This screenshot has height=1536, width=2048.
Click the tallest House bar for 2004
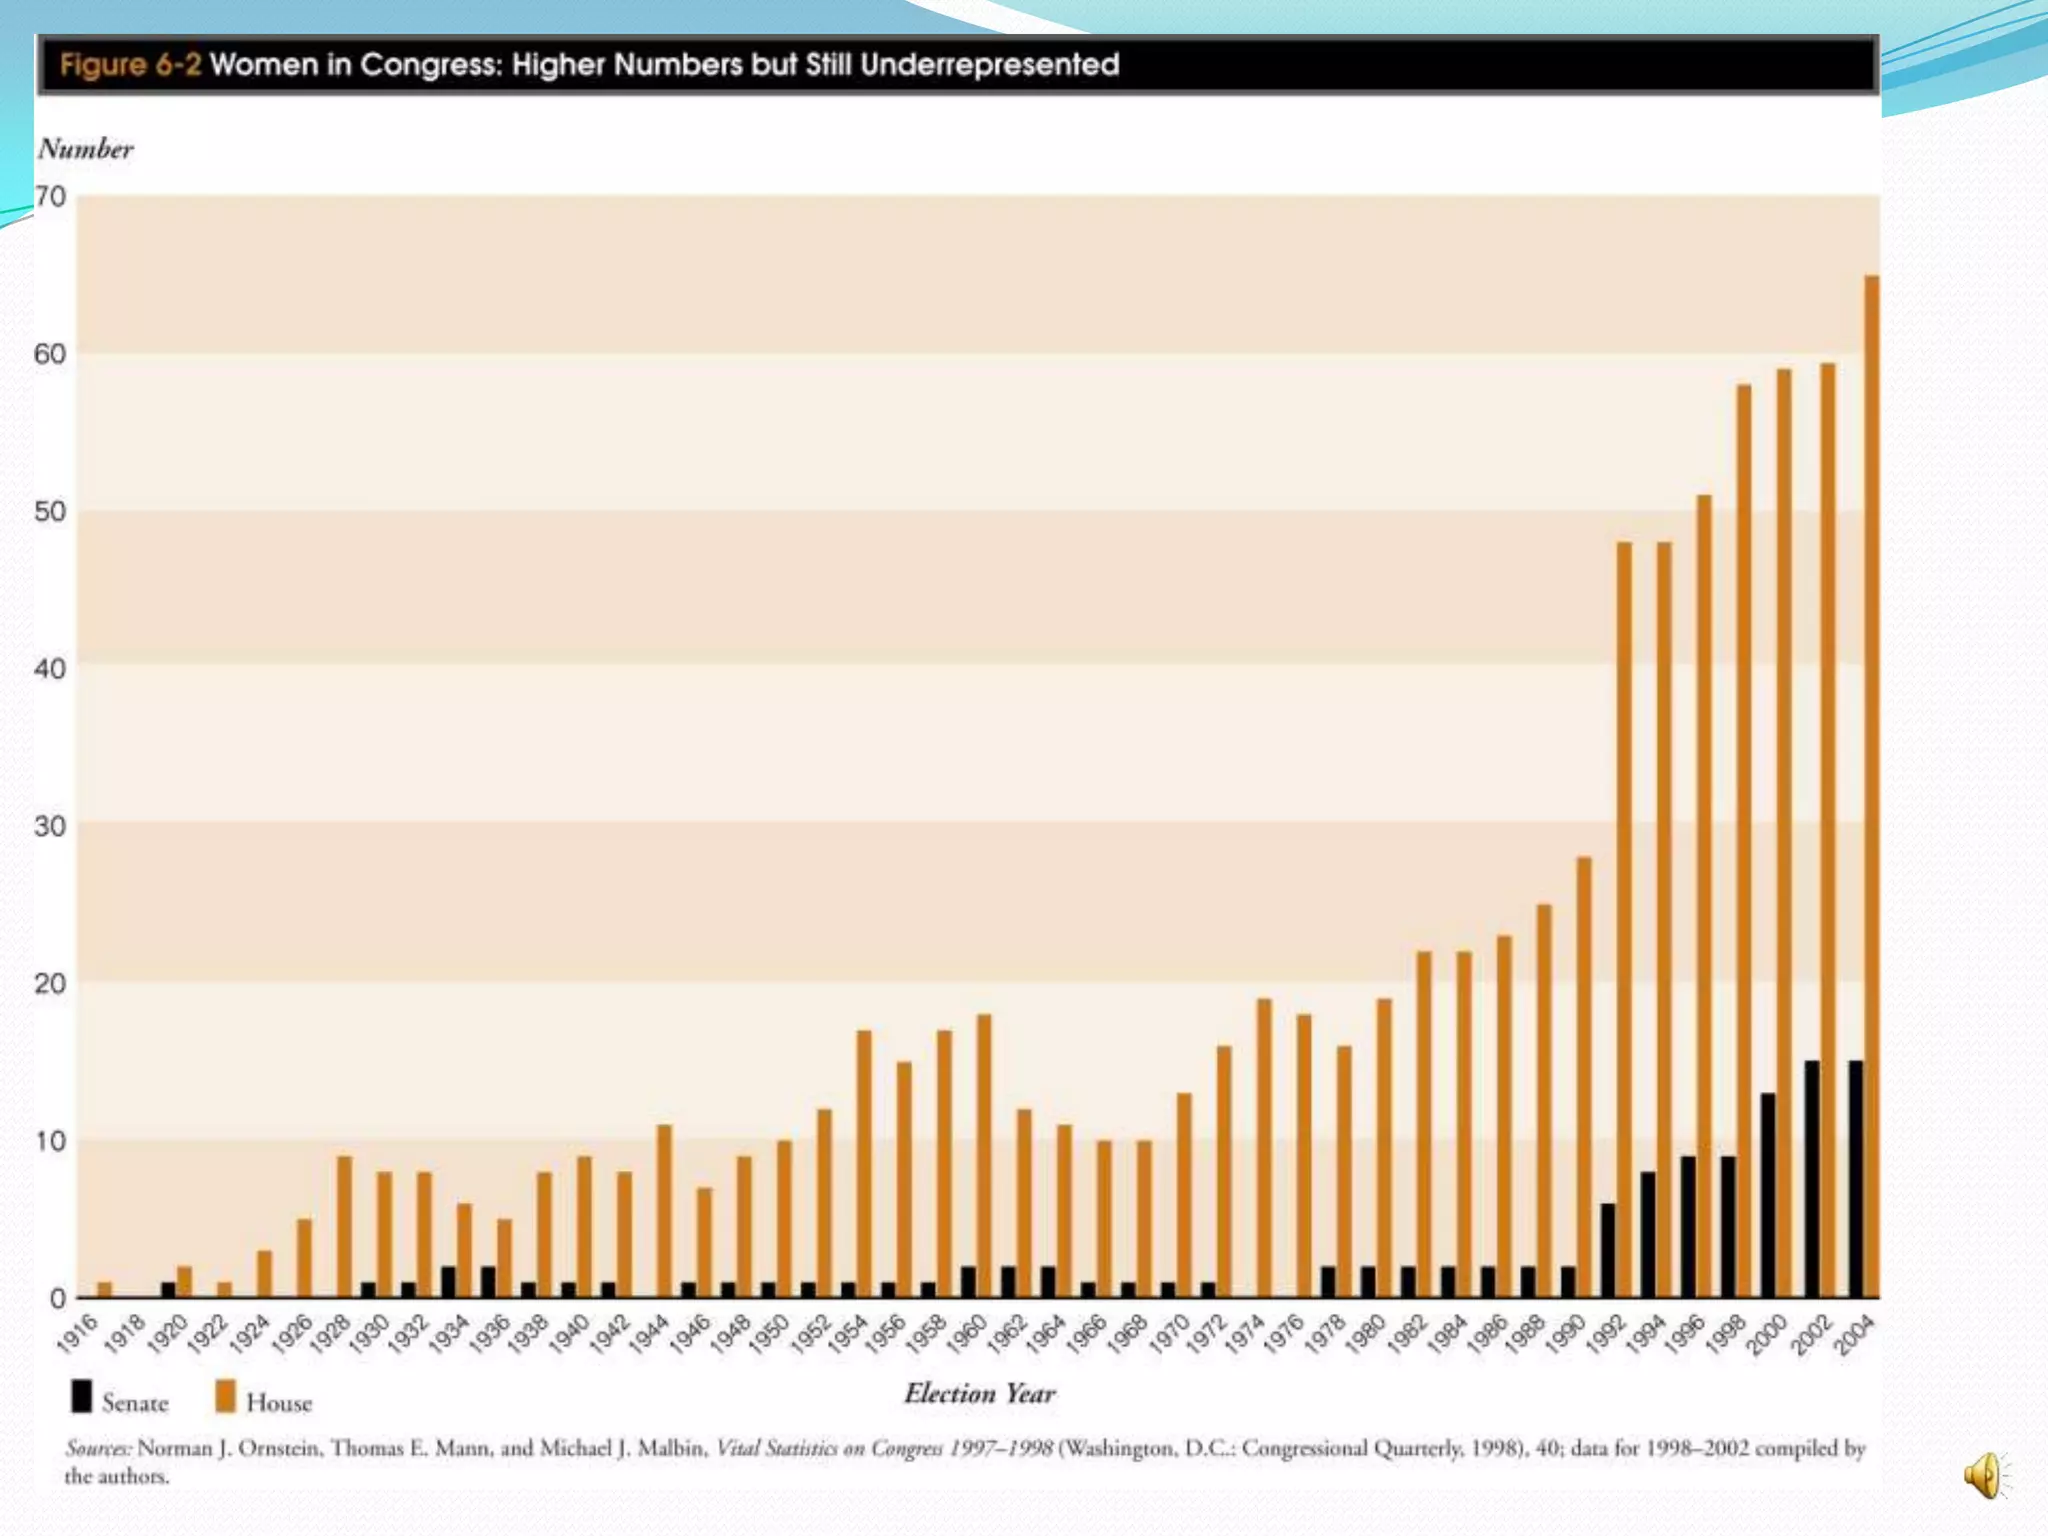[1871, 785]
